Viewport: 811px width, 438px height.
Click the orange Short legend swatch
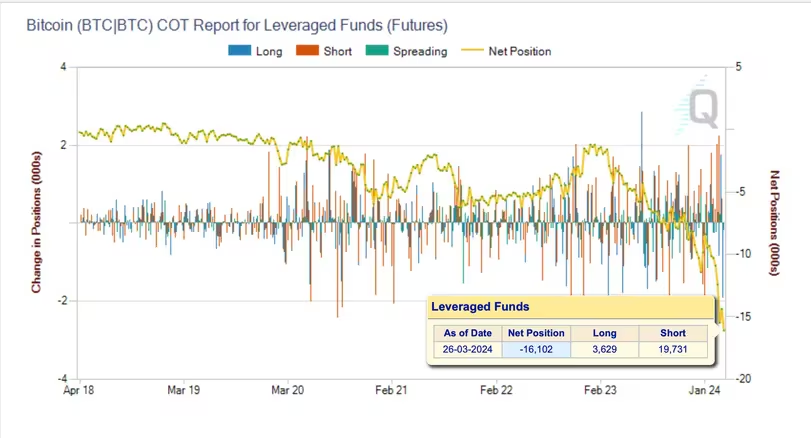[x=307, y=51]
